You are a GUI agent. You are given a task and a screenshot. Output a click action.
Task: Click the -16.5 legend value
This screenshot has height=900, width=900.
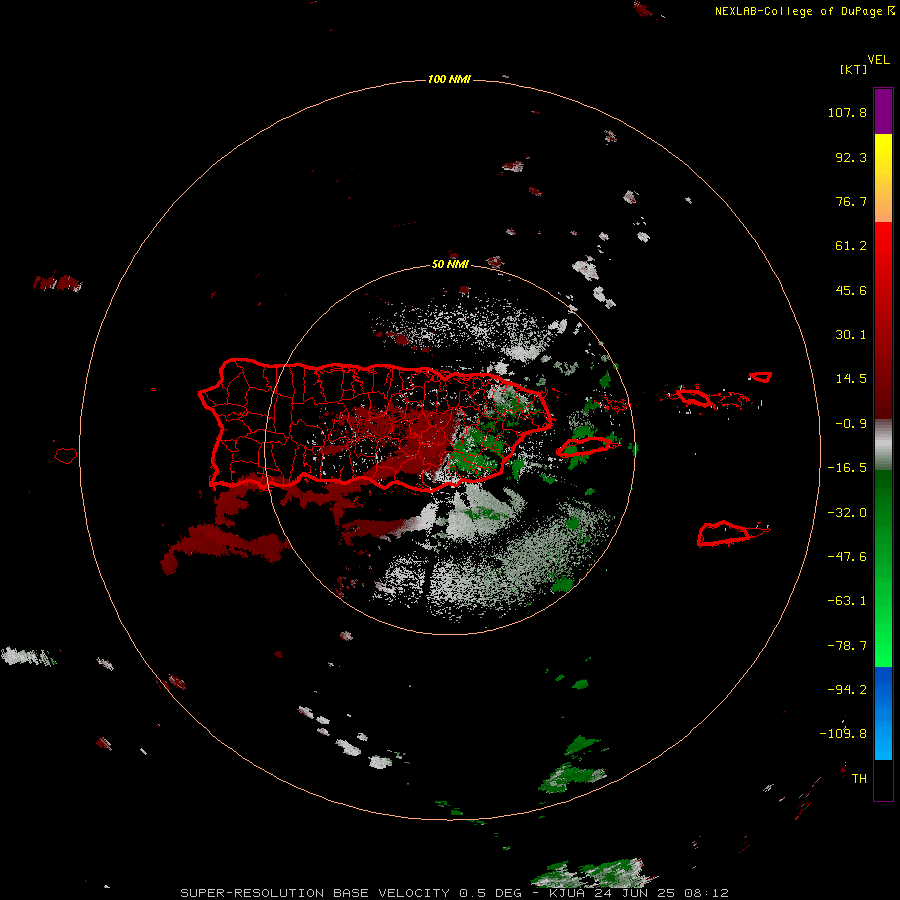point(847,468)
